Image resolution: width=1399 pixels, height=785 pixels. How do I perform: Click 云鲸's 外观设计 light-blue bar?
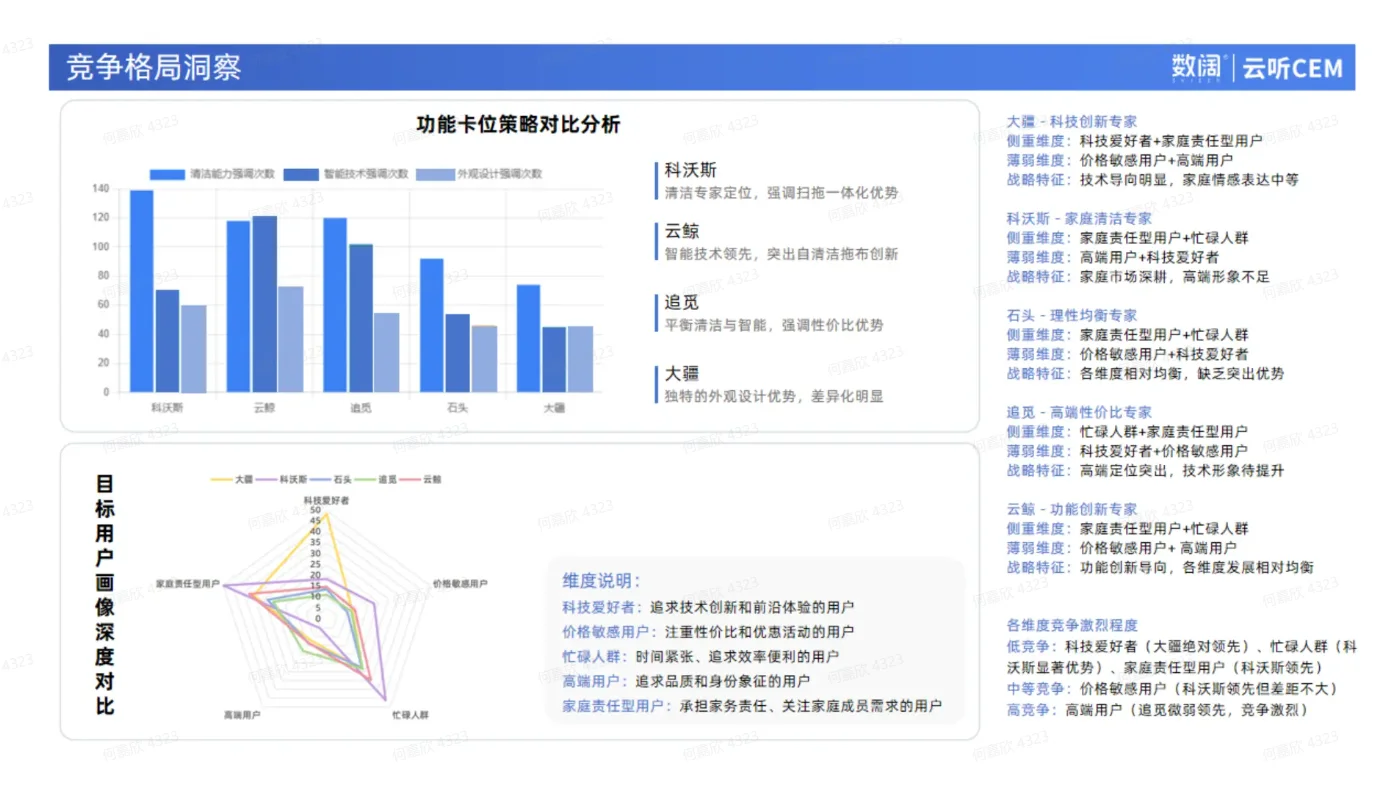[290, 340]
